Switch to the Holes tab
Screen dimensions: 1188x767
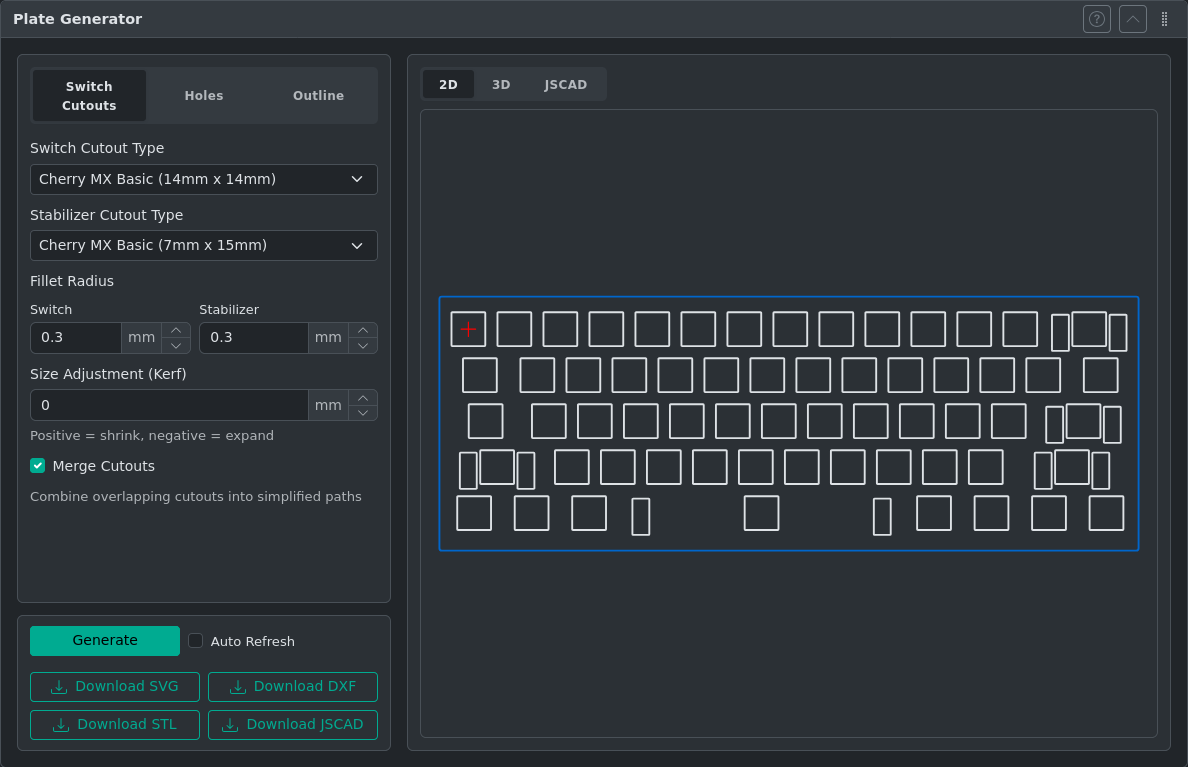pos(204,95)
